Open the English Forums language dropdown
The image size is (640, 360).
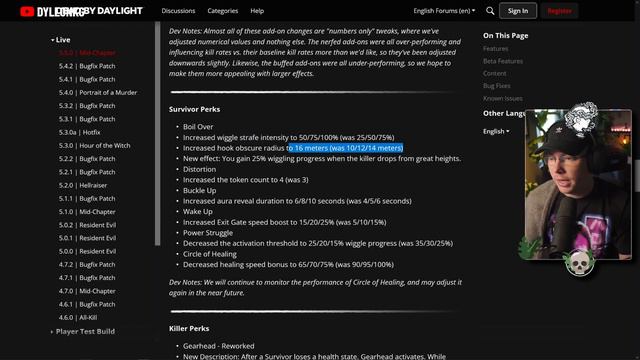[444, 11]
